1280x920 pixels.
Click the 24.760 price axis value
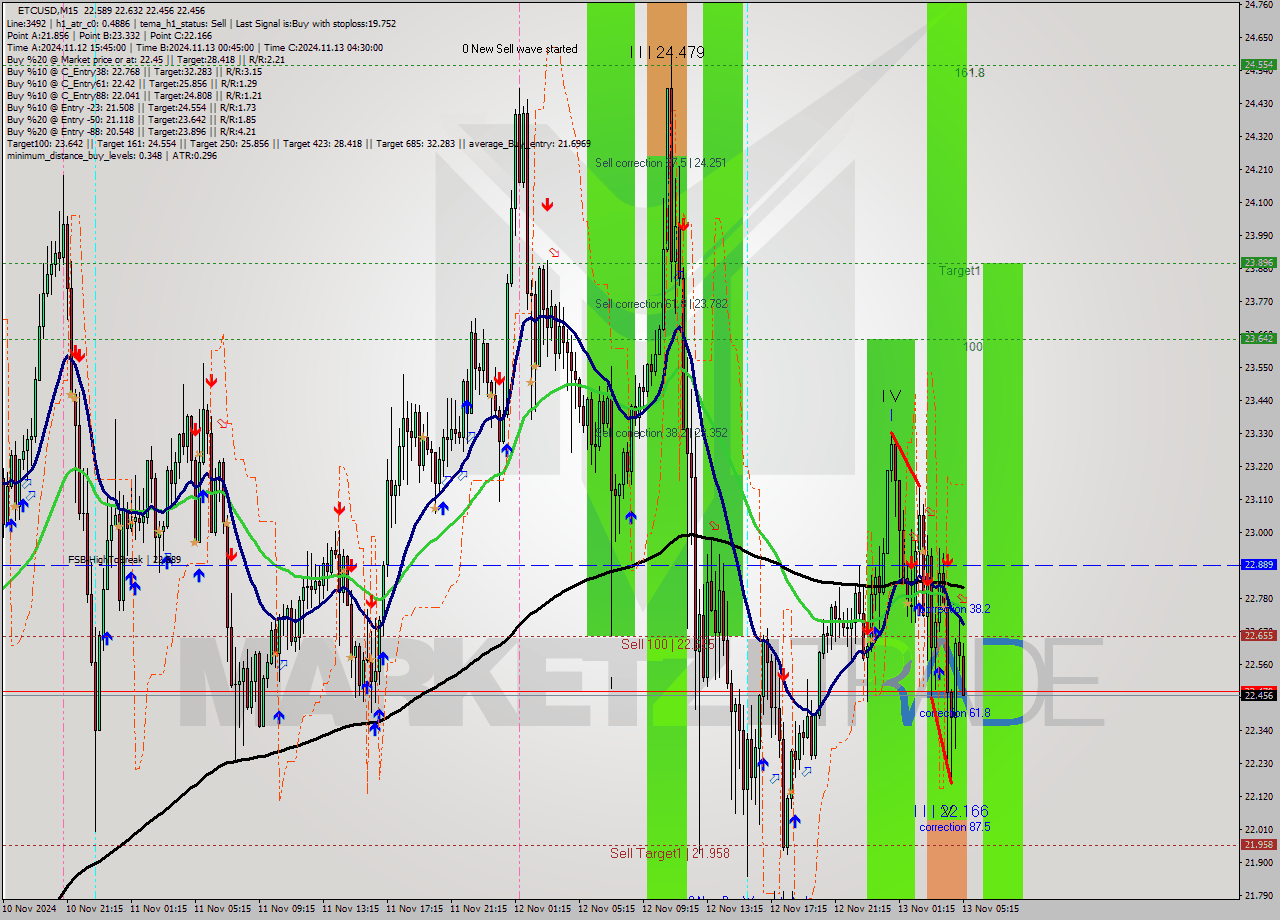coord(1258,5)
